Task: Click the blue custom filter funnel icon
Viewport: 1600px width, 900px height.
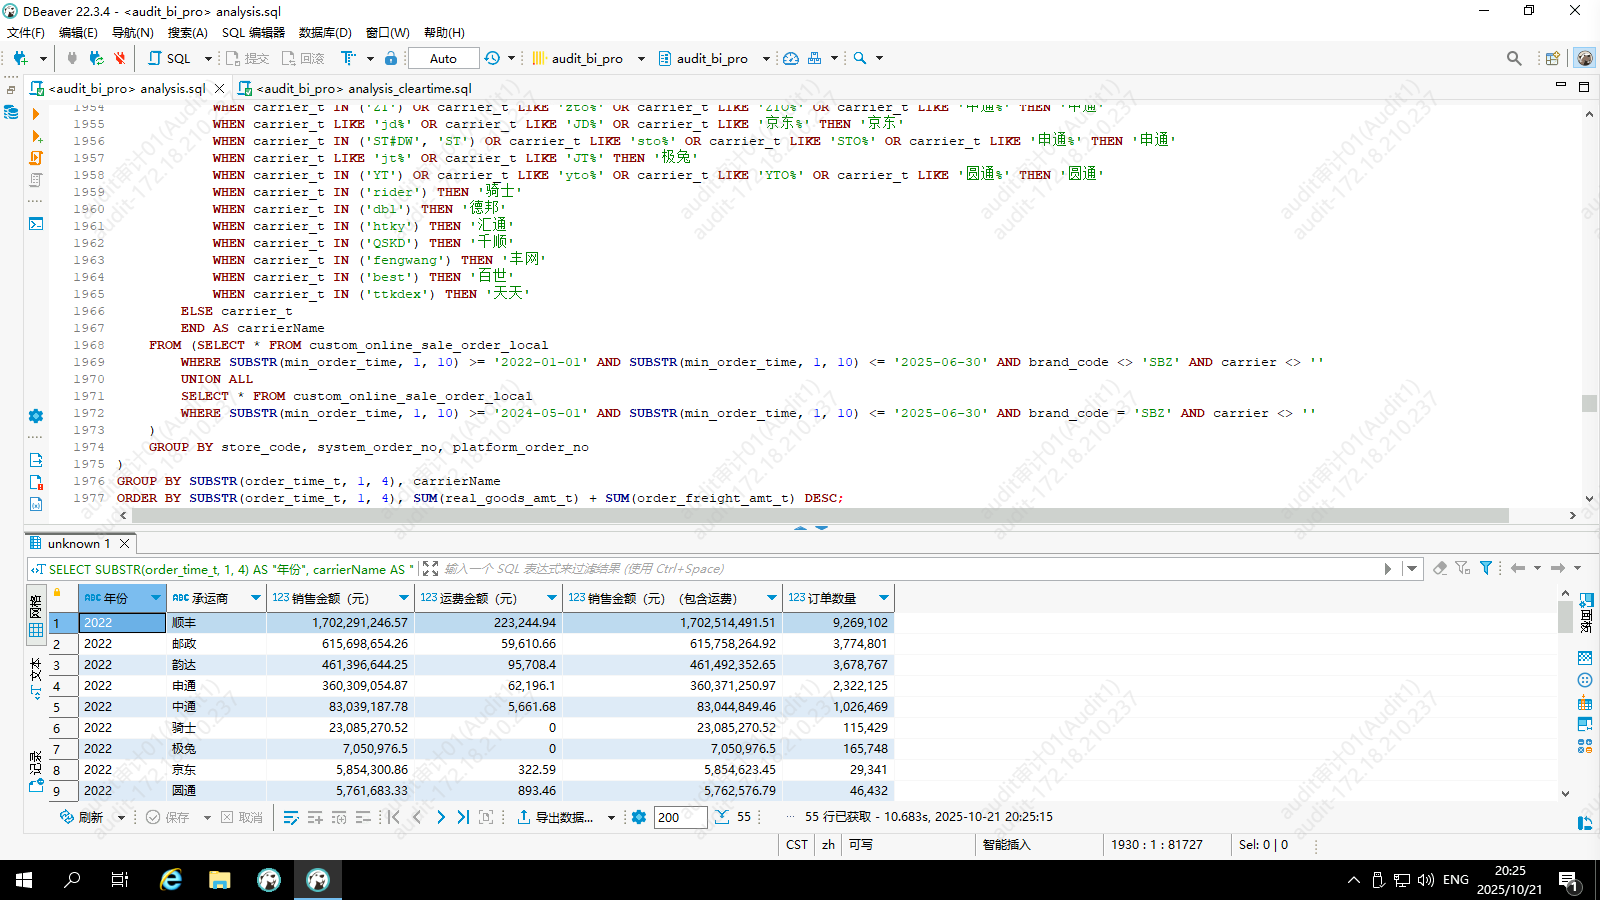Action: [1486, 568]
